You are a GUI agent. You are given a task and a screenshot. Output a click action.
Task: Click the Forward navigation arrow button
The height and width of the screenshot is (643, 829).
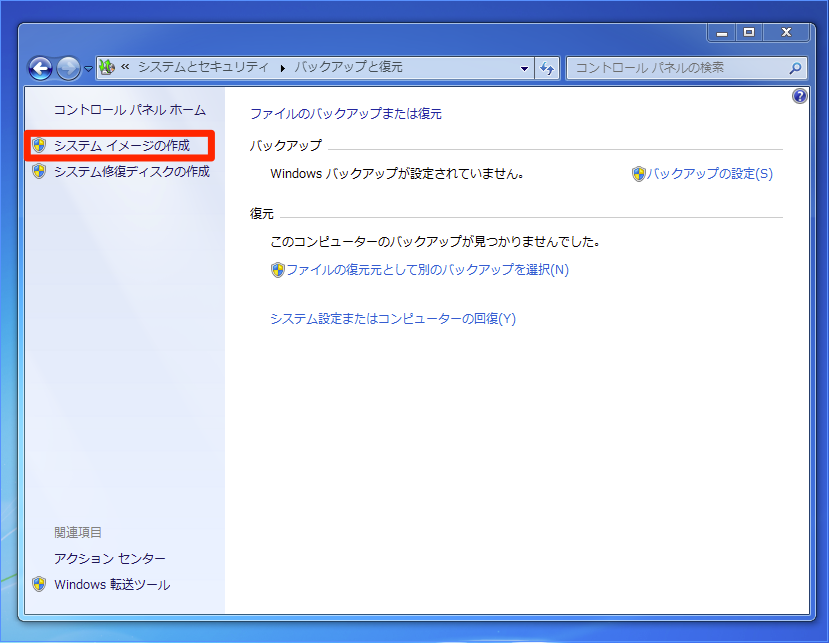click(68, 68)
